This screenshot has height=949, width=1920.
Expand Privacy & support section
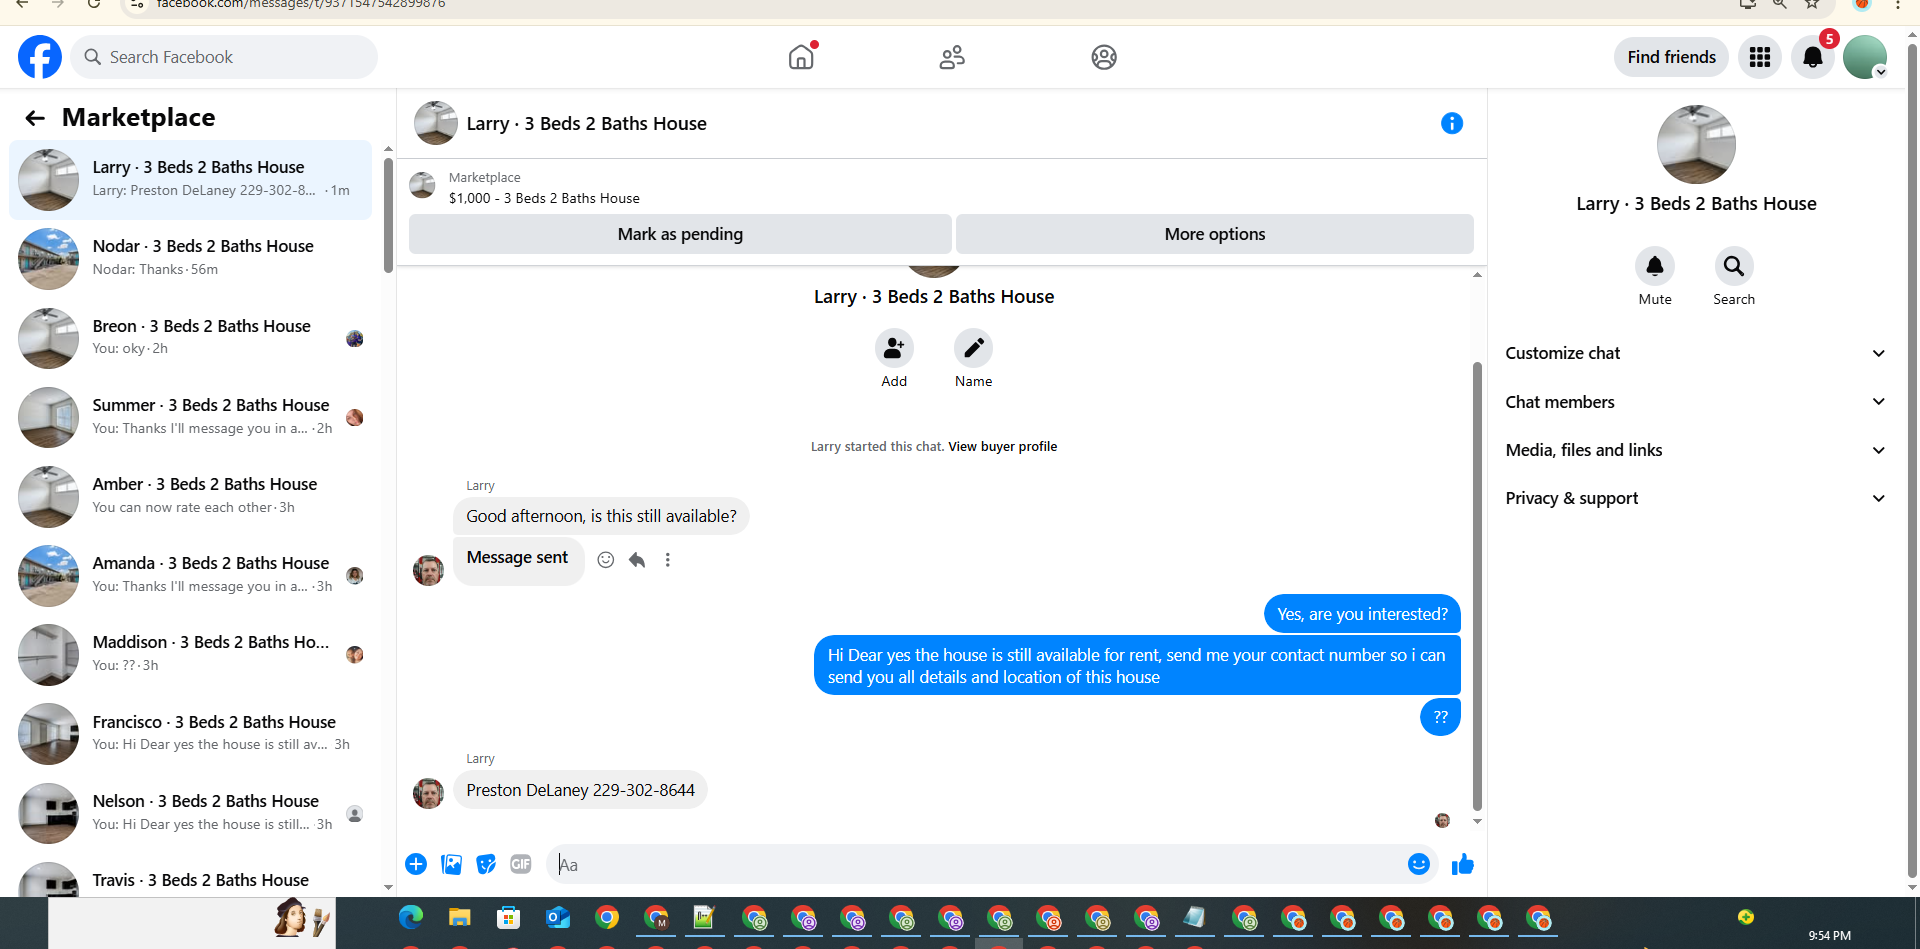(x=1696, y=498)
